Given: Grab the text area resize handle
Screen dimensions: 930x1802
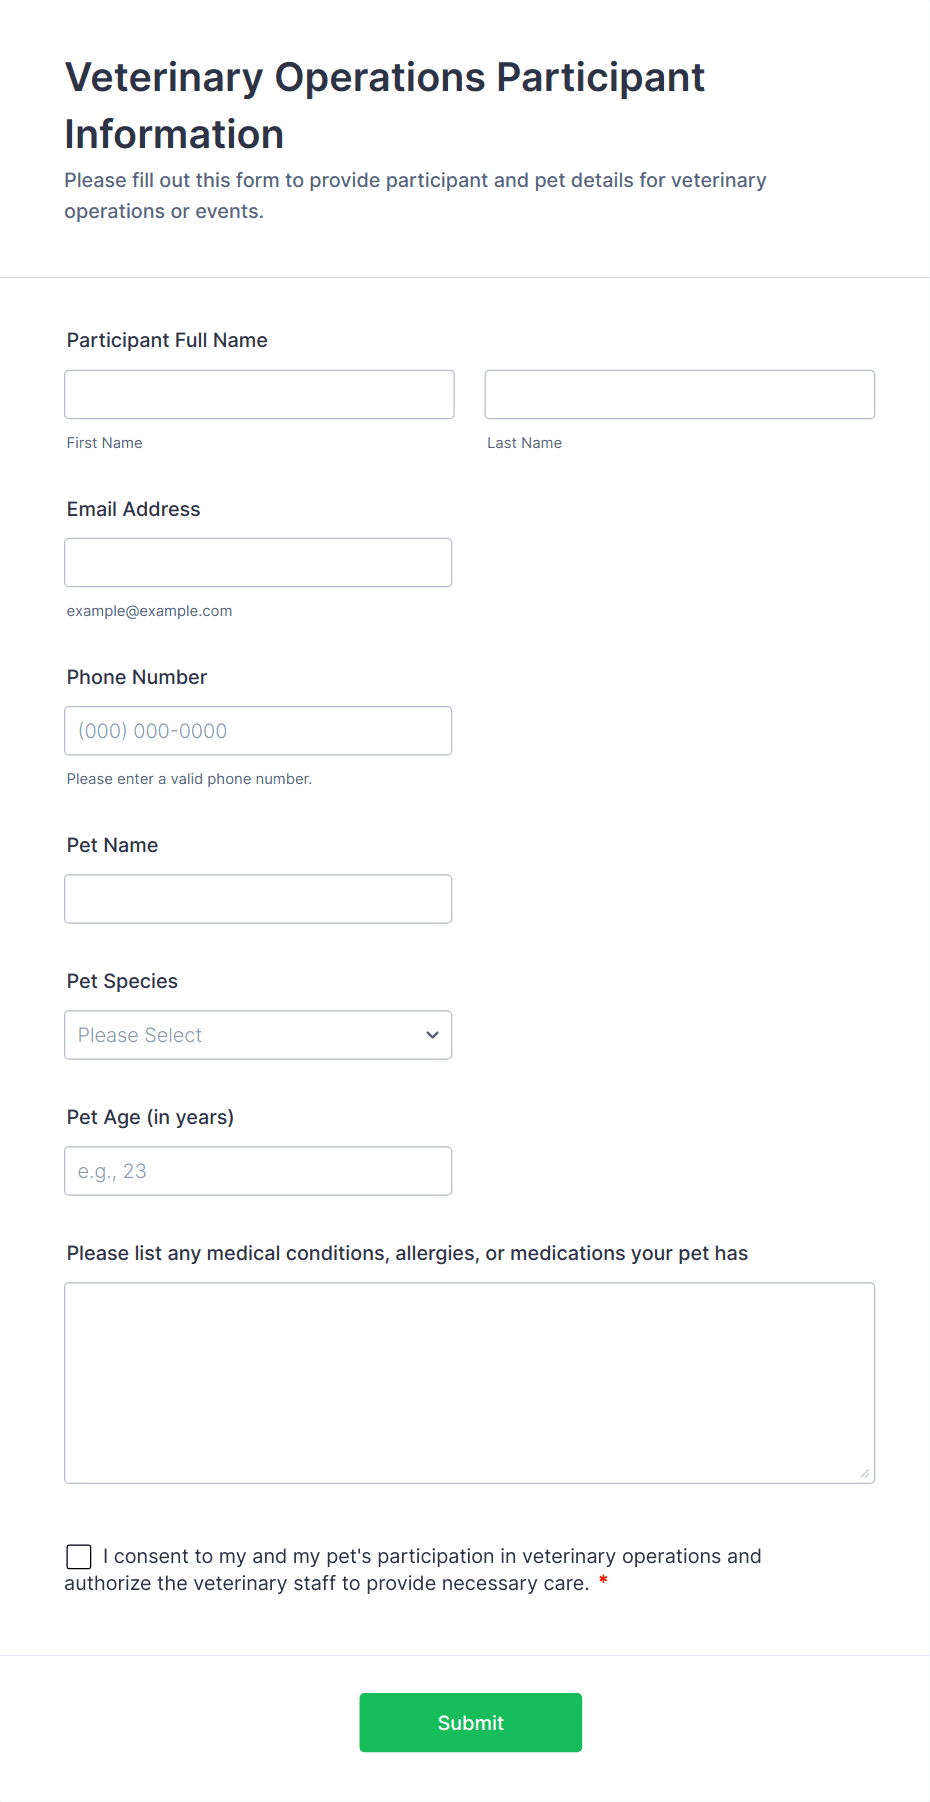Looking at the screenshot, I should pyautogui.click(x=865, y=1473).
